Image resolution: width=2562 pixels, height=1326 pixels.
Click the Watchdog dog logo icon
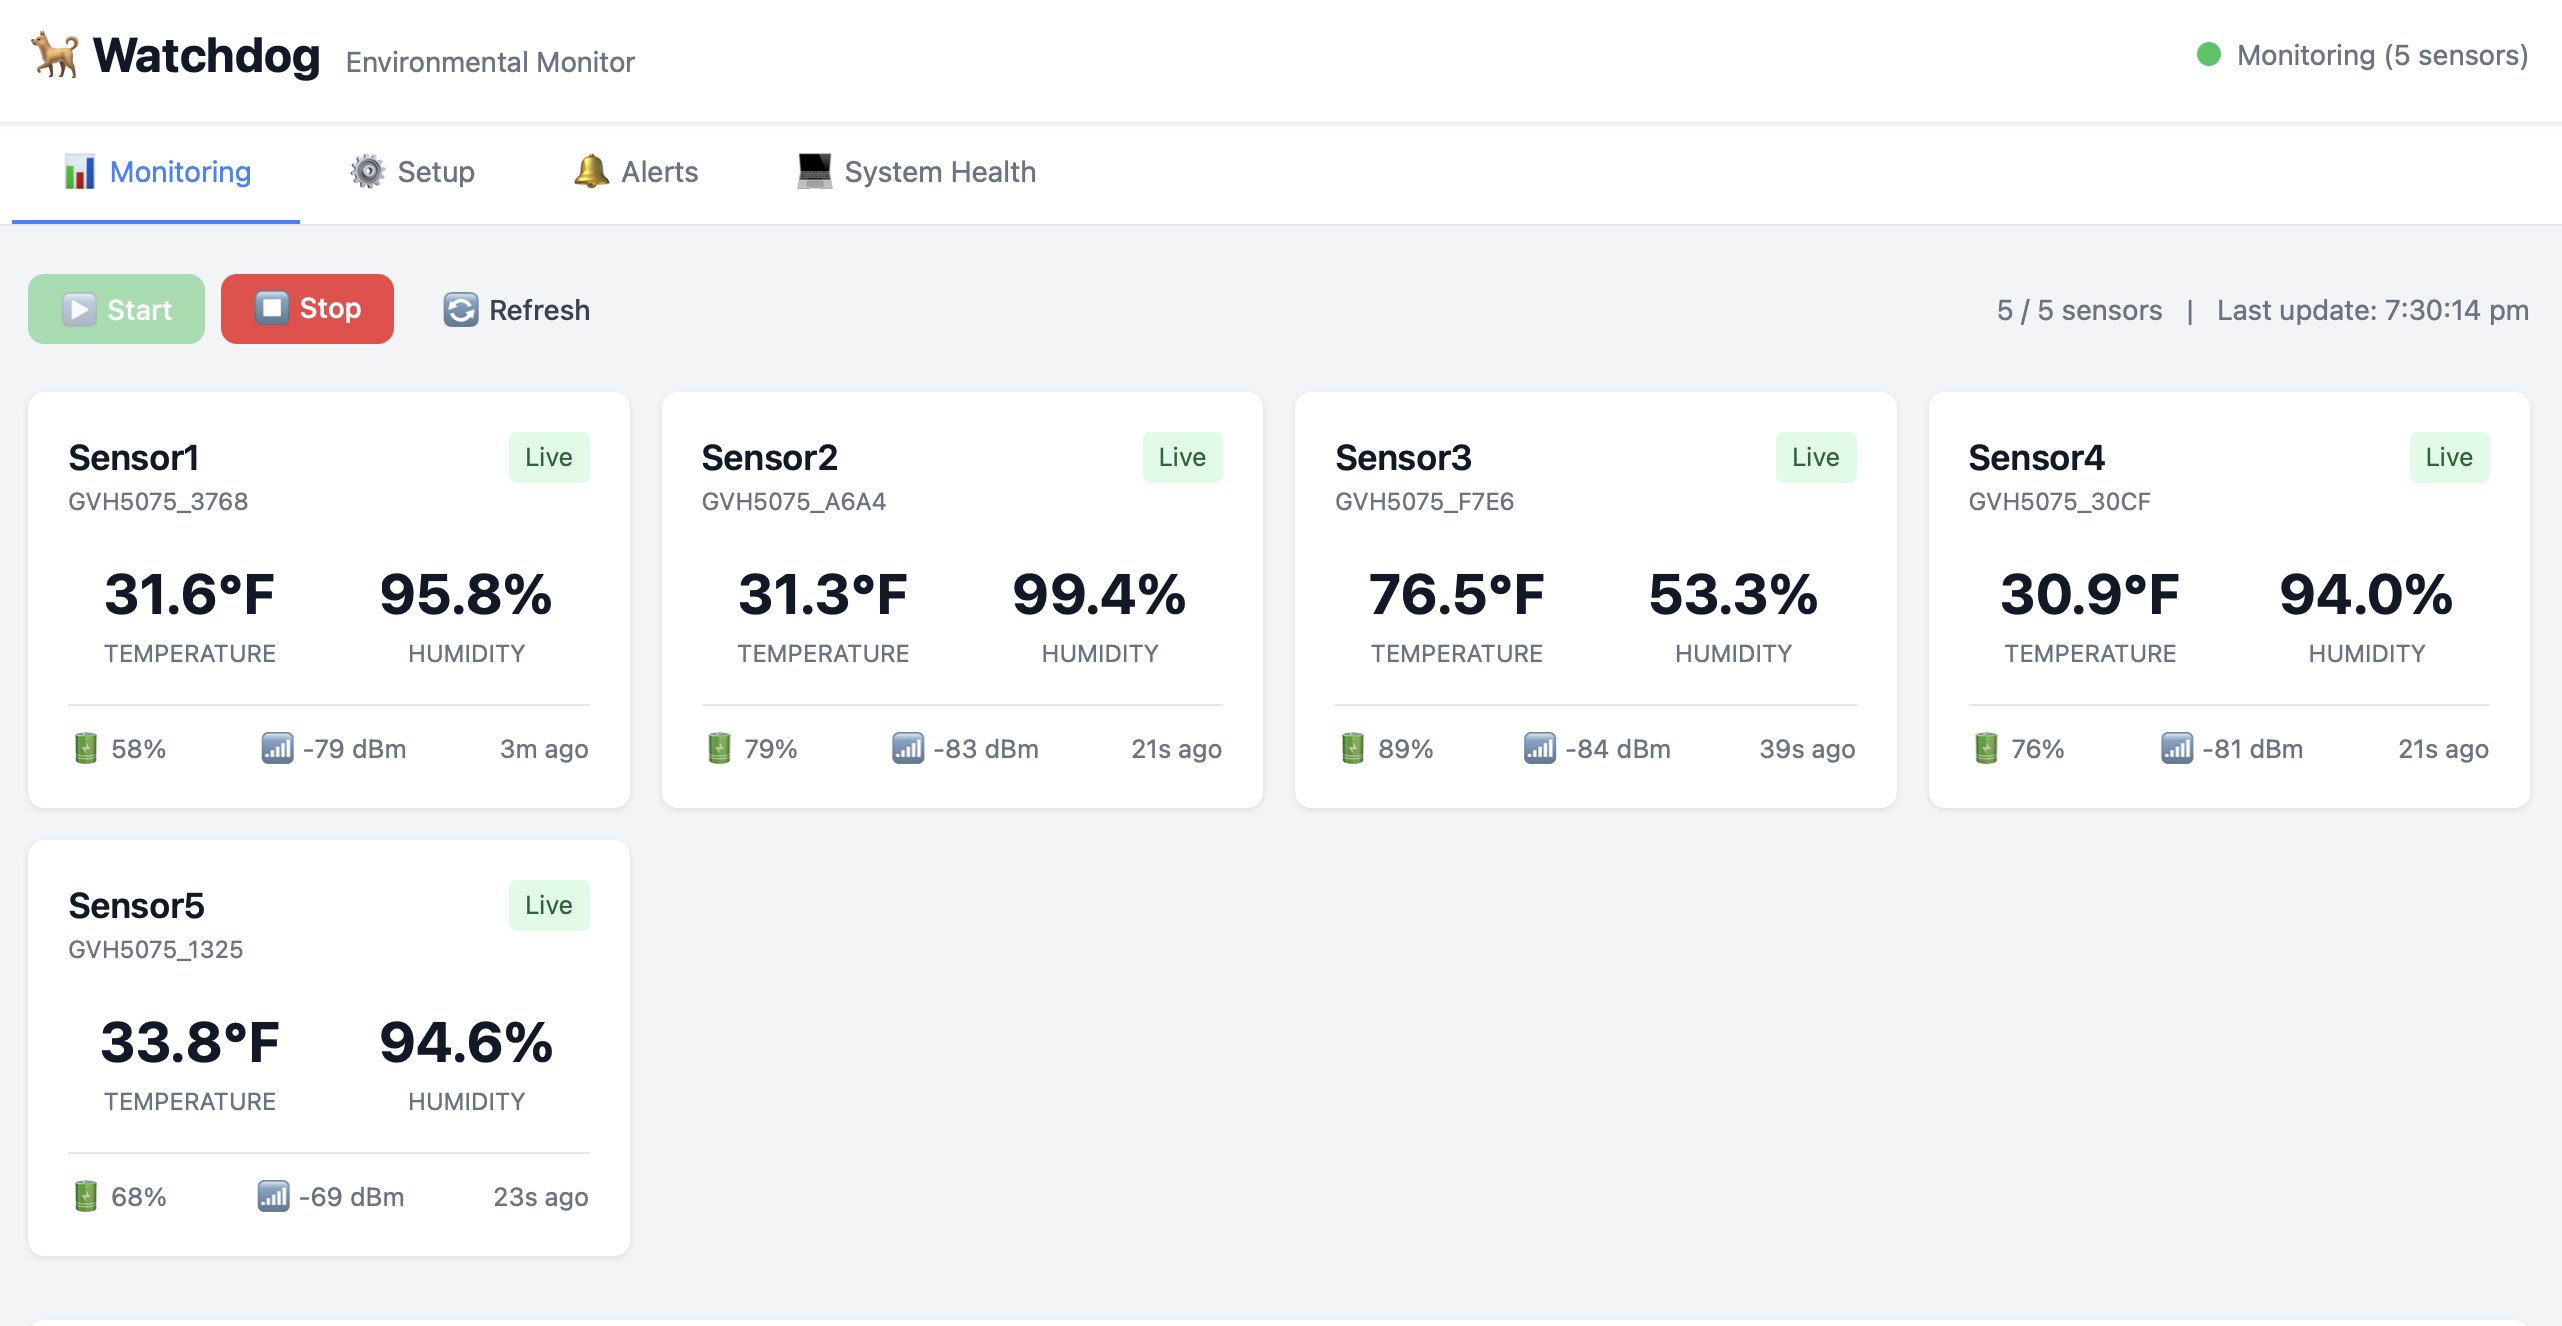click(55, 55)
